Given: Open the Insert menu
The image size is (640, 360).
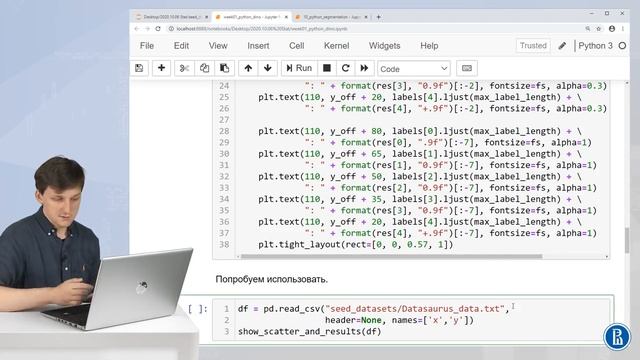Looking at the screenshot, I should click(x=258, y=46).
